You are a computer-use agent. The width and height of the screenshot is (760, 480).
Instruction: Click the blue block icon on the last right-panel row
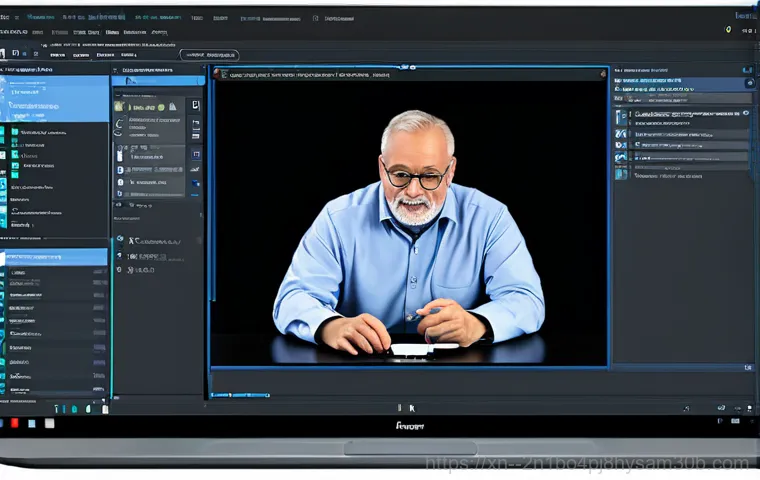pos(621,174)
